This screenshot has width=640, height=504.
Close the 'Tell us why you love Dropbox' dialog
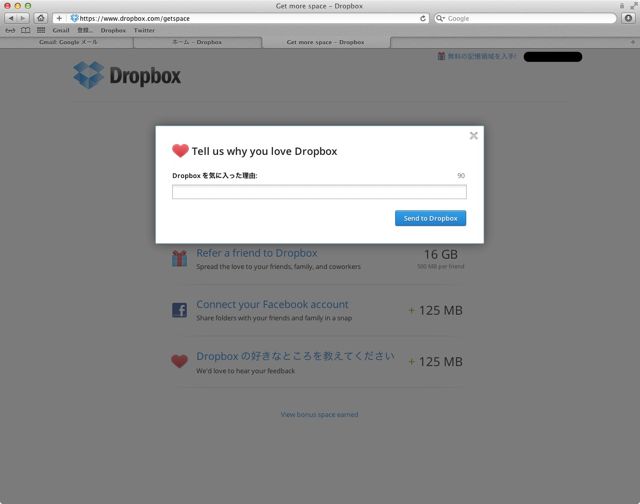(473, 135)
